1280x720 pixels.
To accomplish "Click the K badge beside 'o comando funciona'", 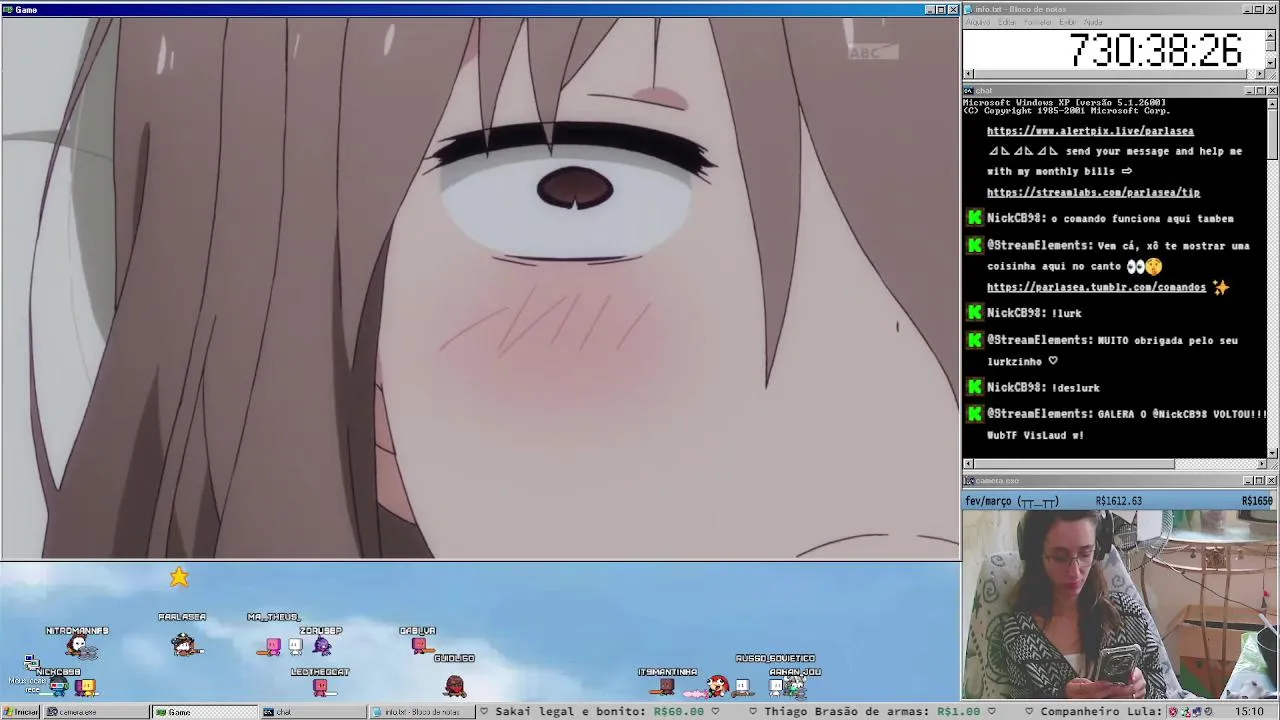I will pyautogui.click(x=975, y=218).
